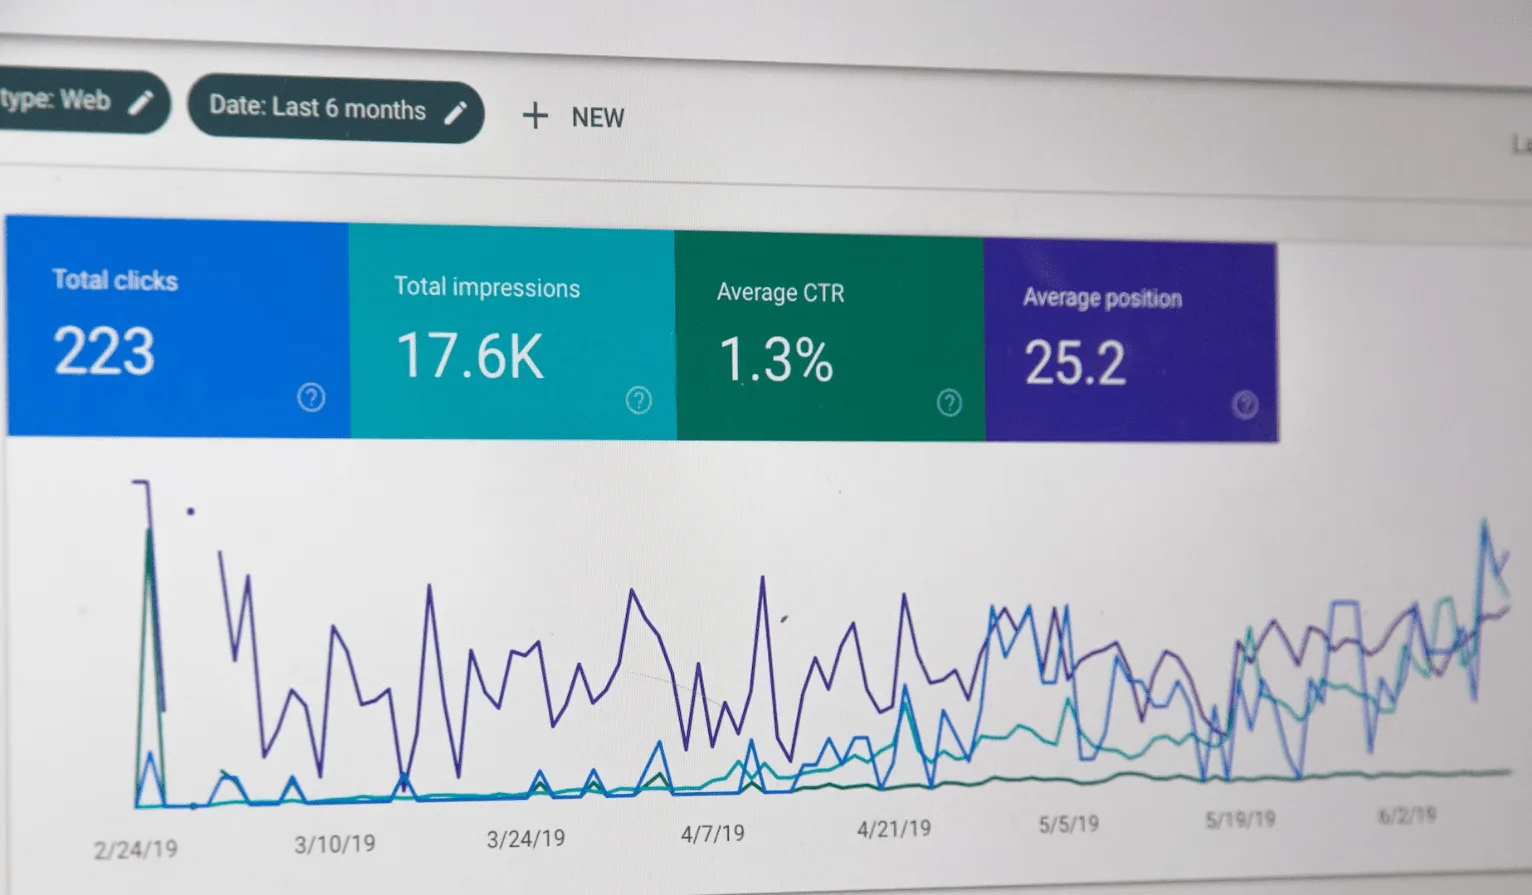Image resolution: width=1532 pixels, height=895 pixels.
Task: Click the plus icon beside NEW
Action: point(535,116)
